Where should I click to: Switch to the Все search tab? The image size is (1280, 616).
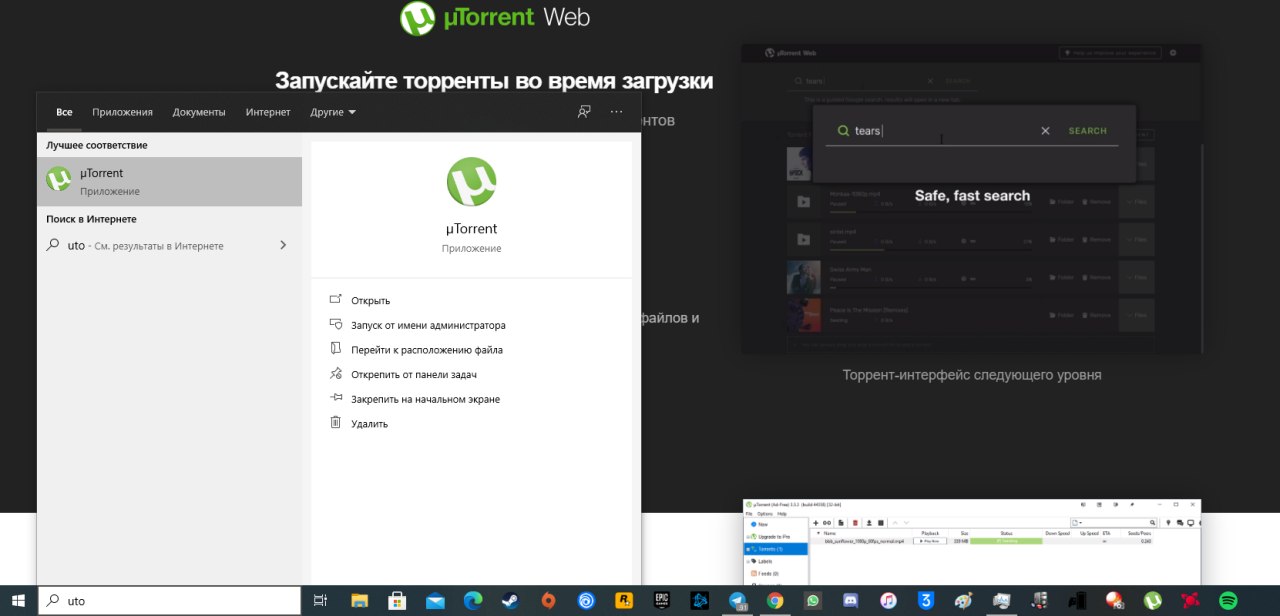[64, 112]
